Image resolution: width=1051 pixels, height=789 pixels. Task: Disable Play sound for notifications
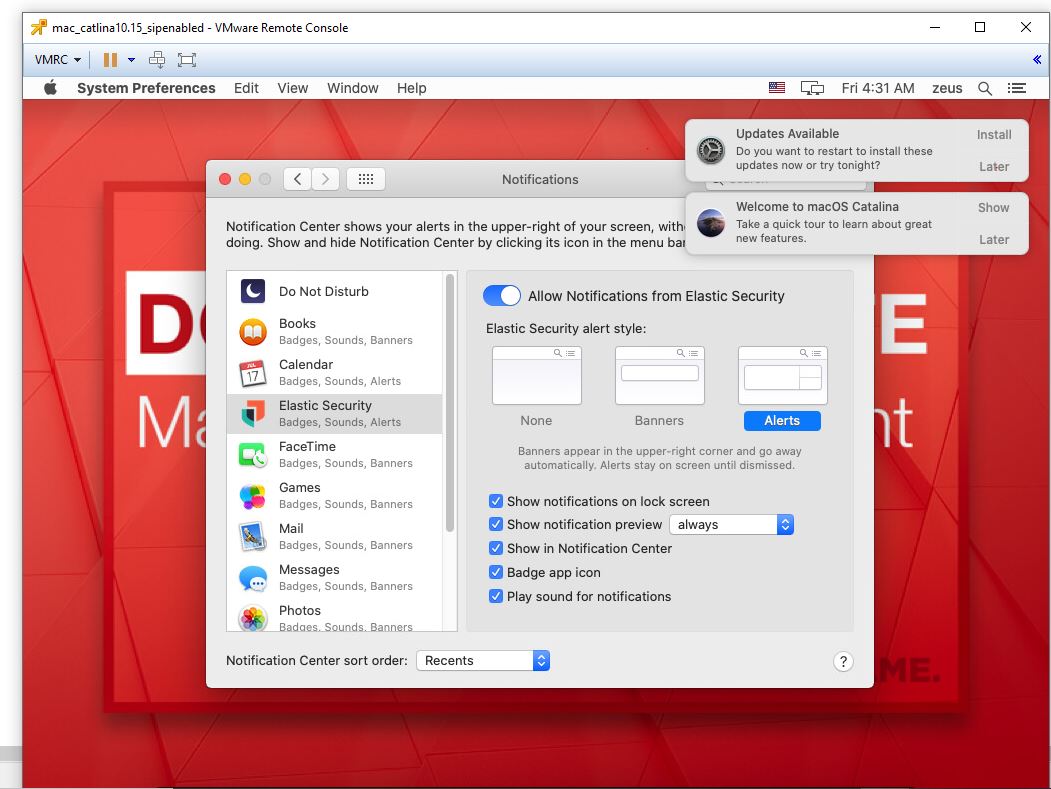click(496, 596)
